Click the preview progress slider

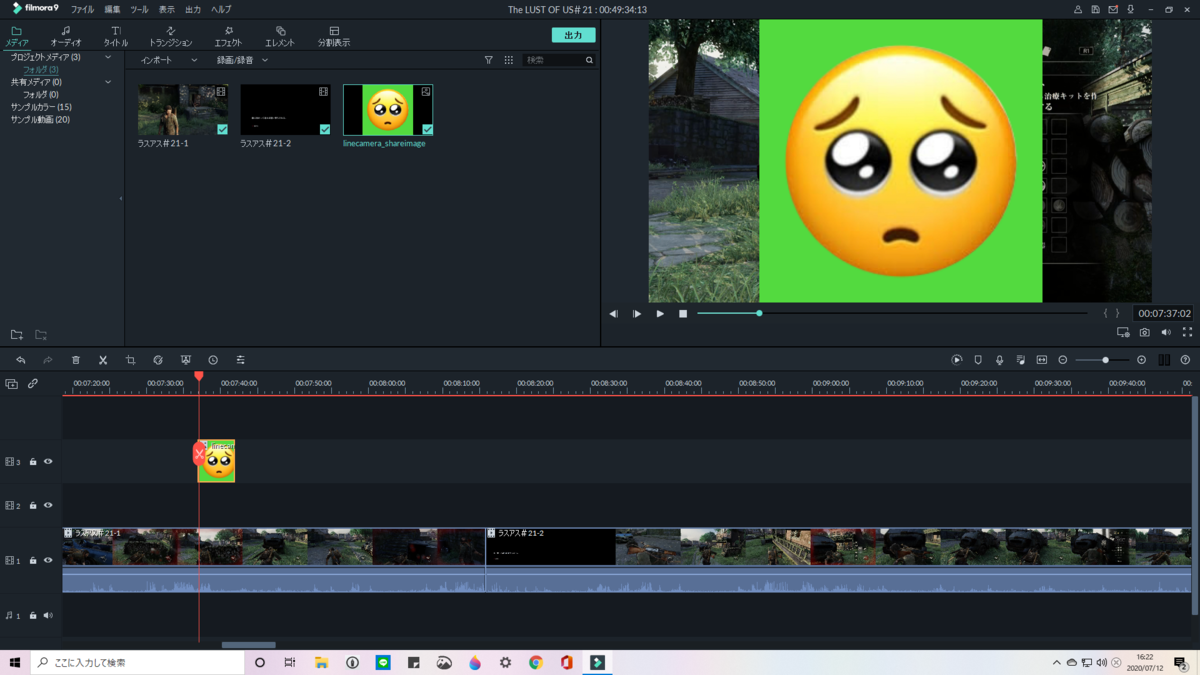pyautogui.click(x=892, y=314)
